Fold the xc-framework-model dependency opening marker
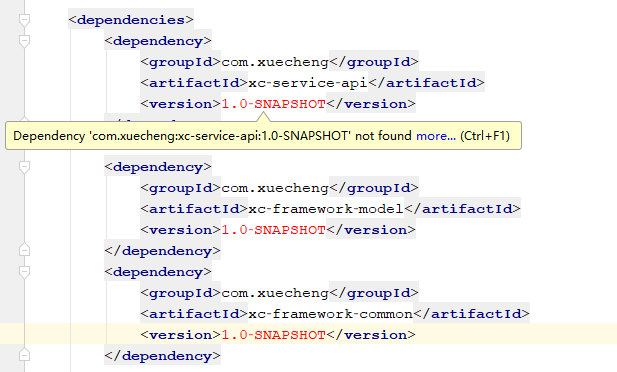 24,167
